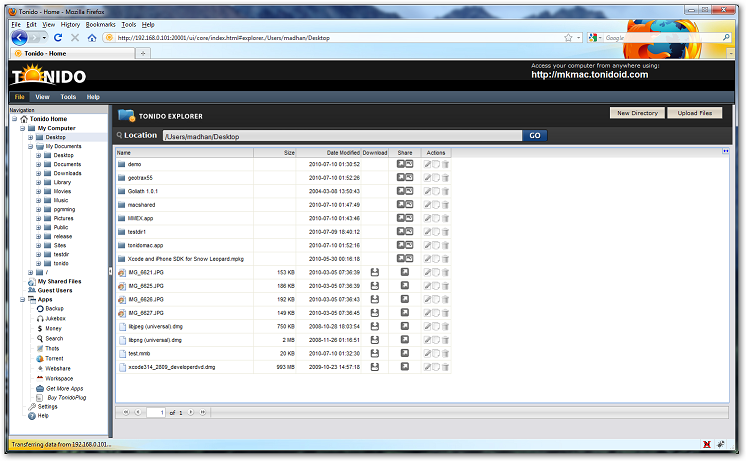Click the navigation panel collapse handle
The width and height of the screenshot is (746, 461).
(x=111, y=272)
